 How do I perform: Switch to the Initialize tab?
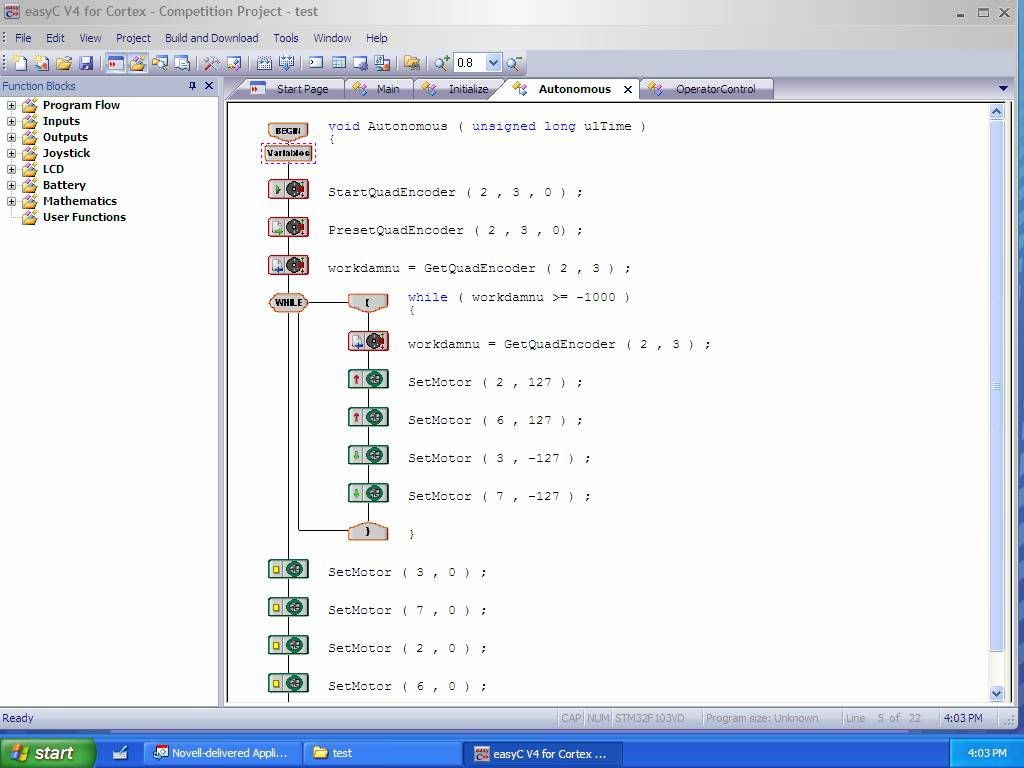point(467,89)
